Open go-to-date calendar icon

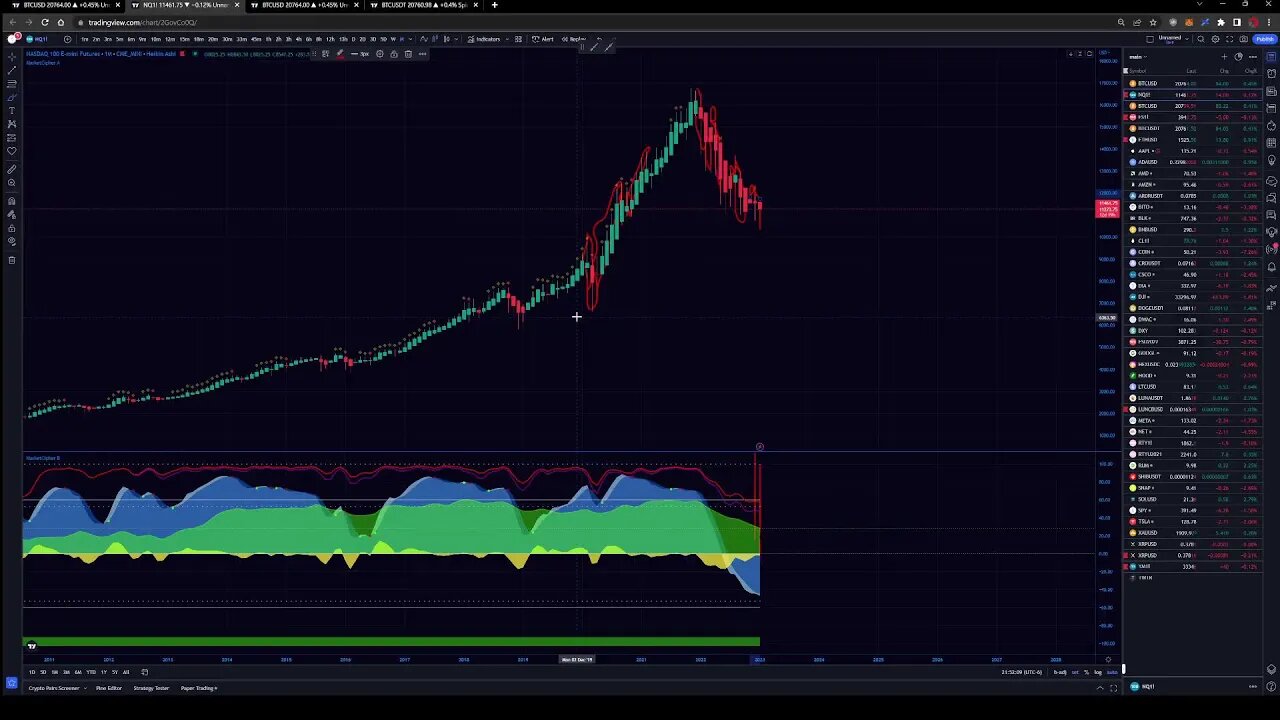pyautogui.click(x=144, y=672)
